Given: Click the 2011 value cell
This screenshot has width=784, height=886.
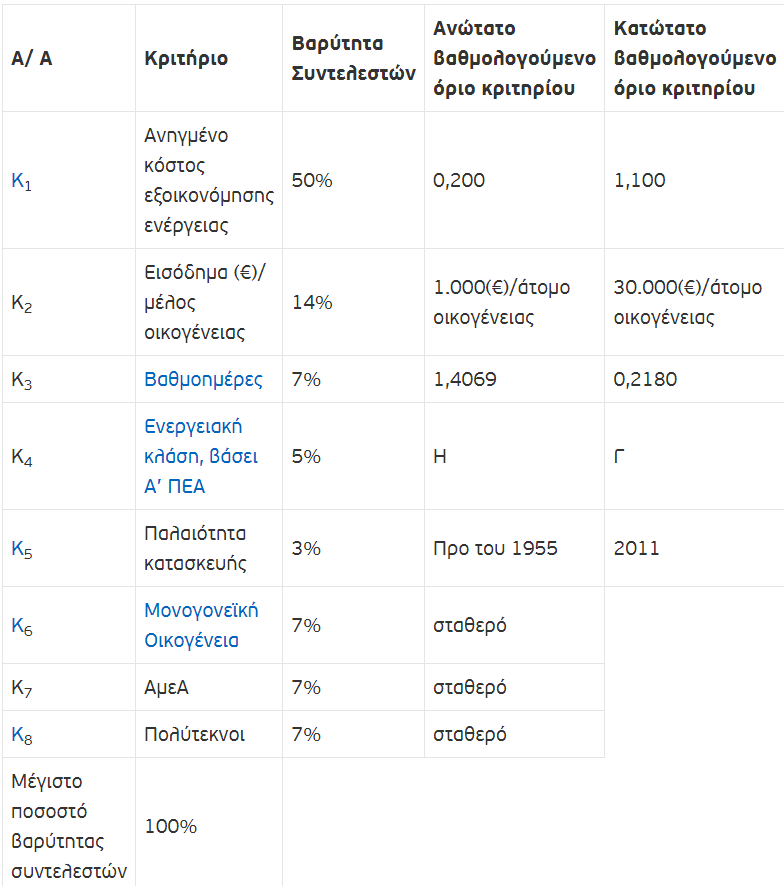Looking at the screenshot, I should coord(637,548).
